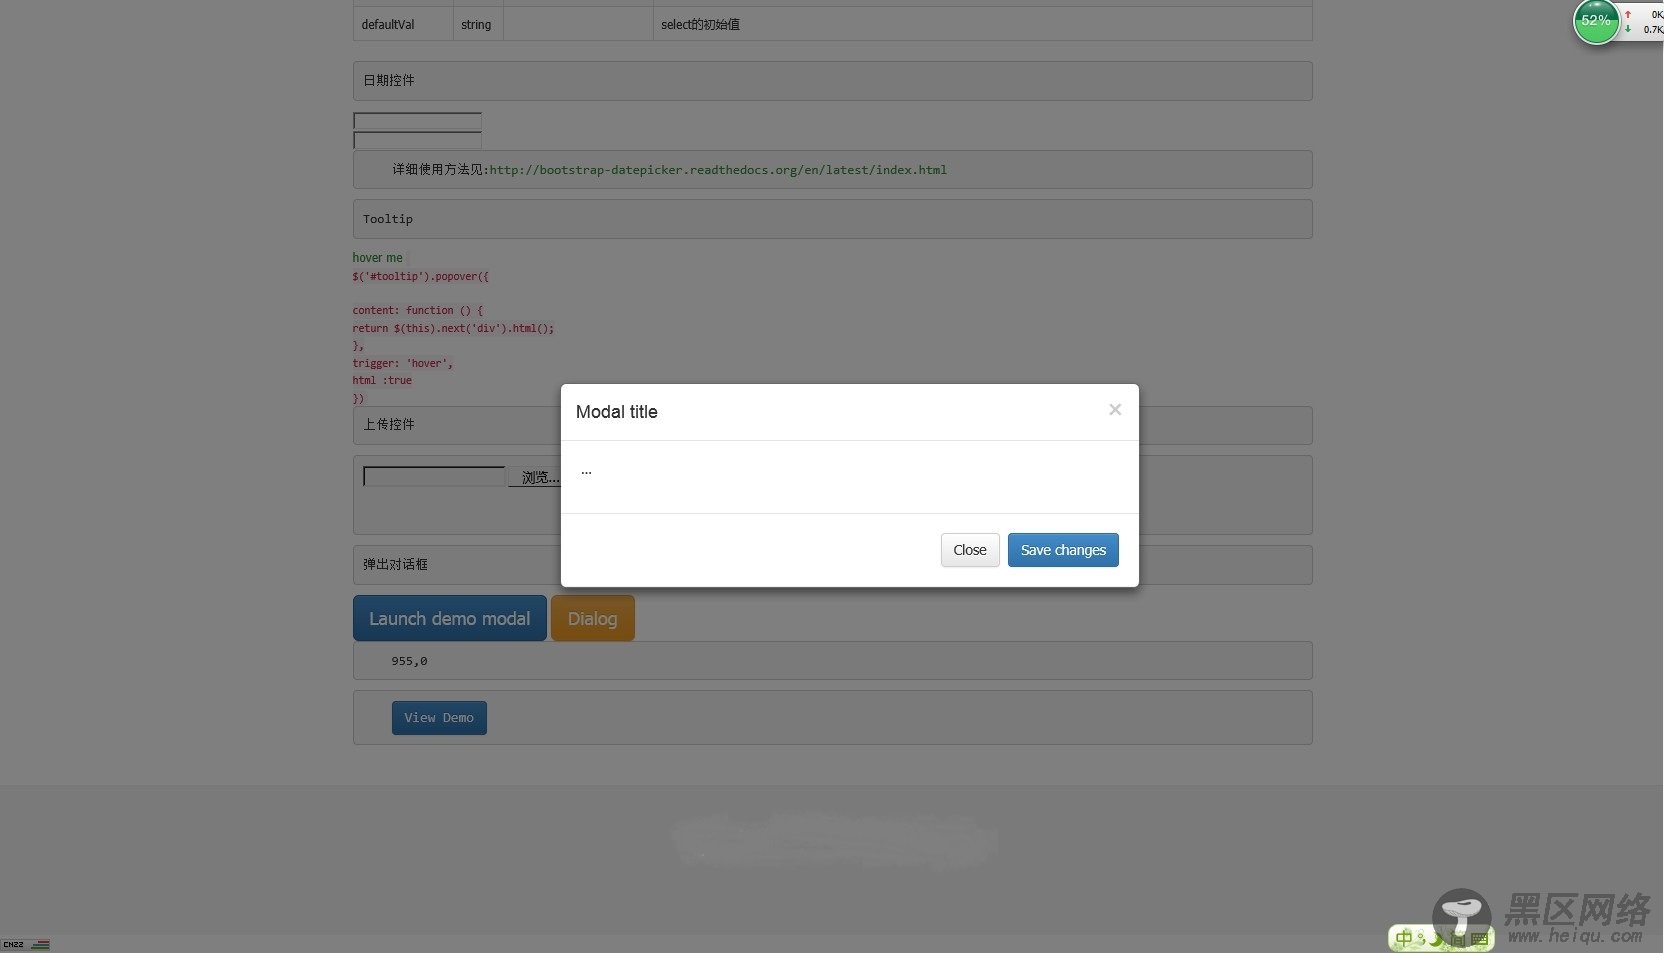Click the 52% green speed widget

(1596, 21)
